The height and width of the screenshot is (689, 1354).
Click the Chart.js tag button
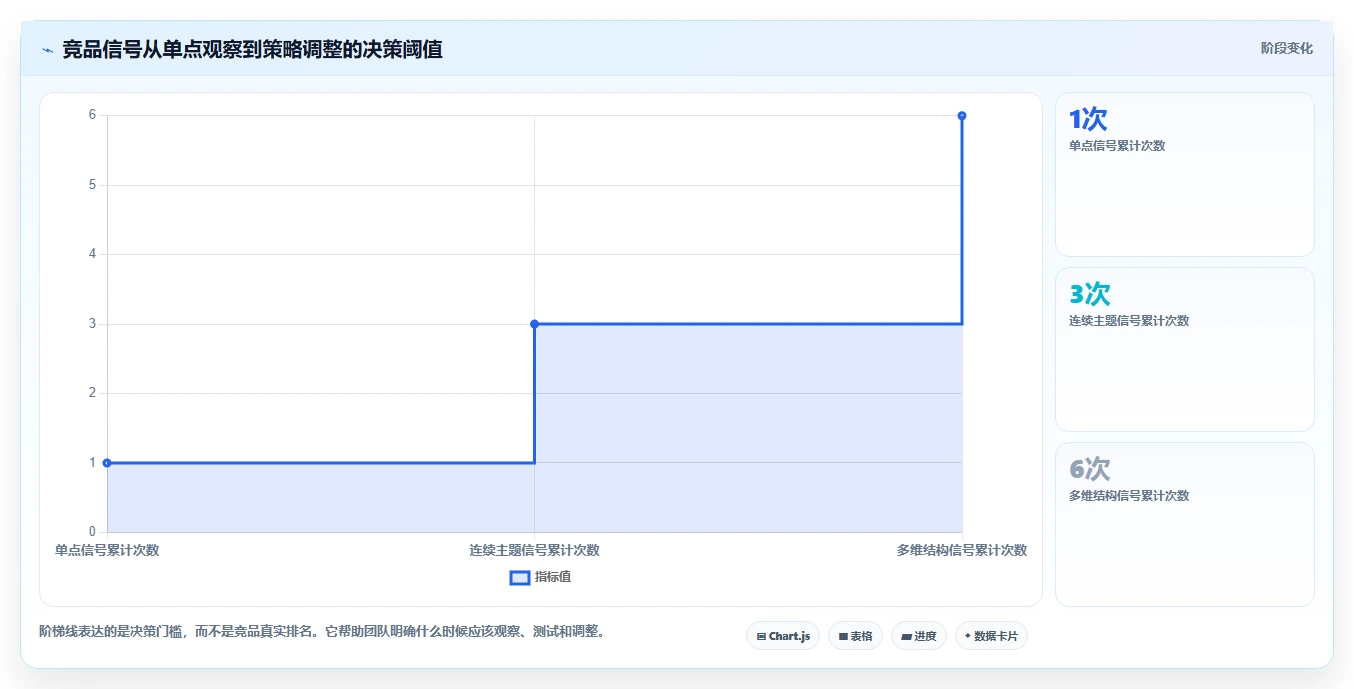point(783,636)
